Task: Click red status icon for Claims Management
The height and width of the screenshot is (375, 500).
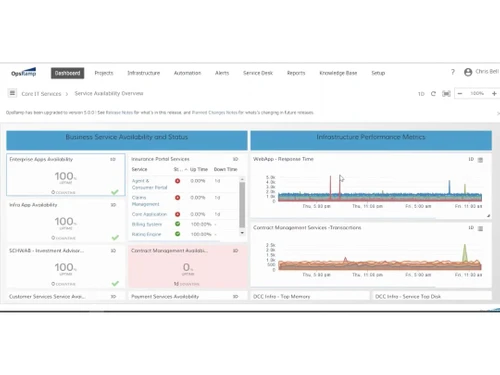Action: click(x=178, y=198)
